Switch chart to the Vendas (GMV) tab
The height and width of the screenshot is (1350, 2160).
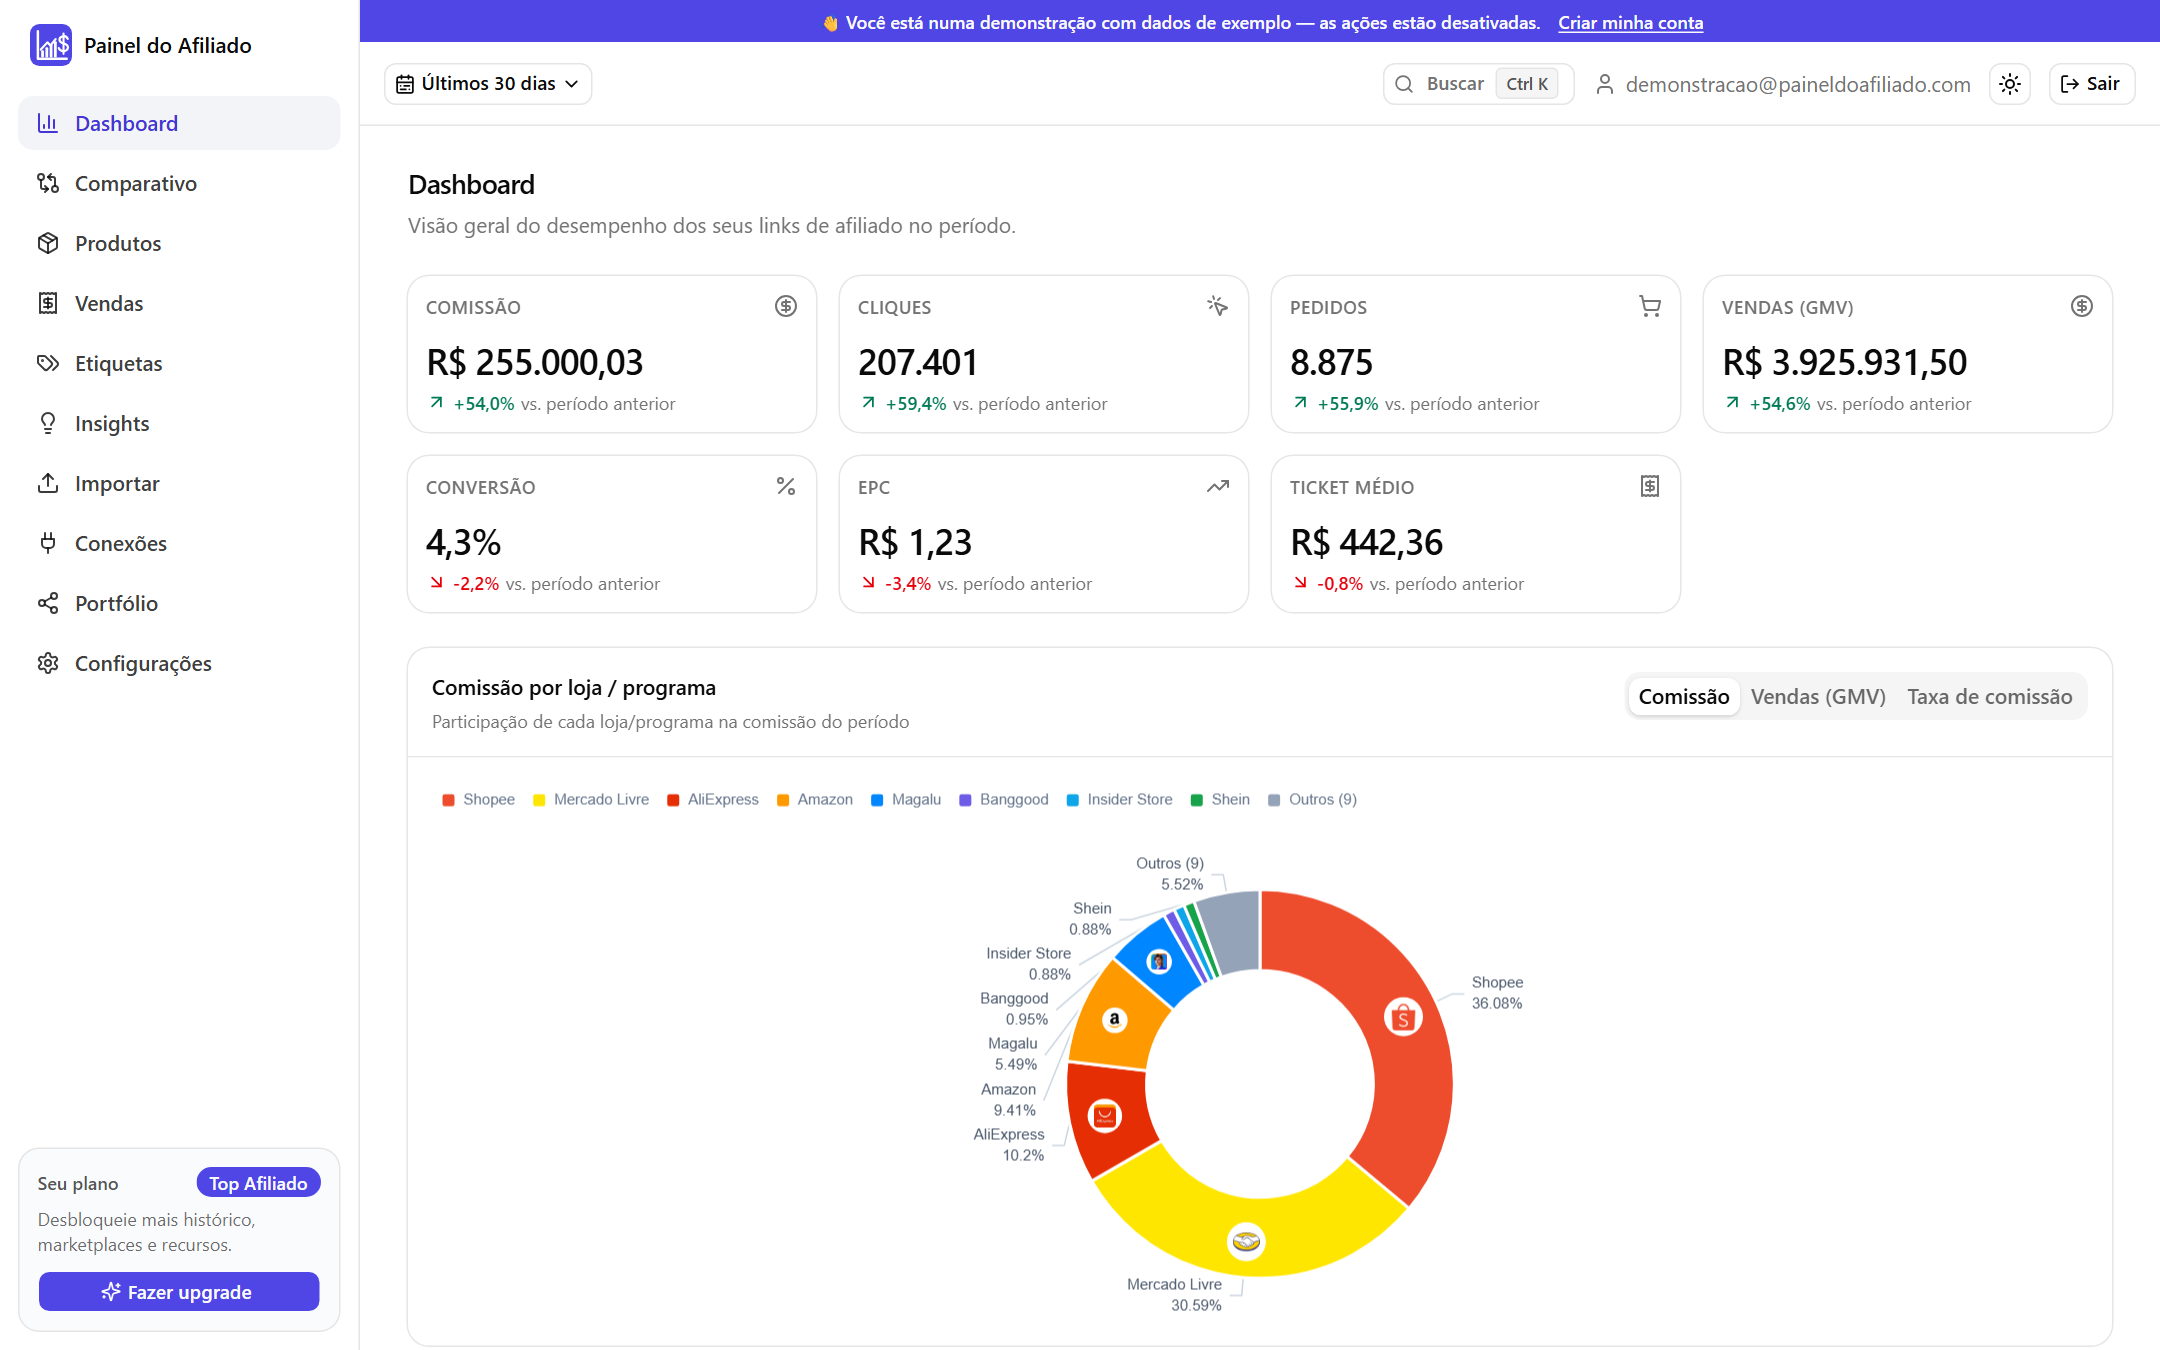click(1818, 696)
